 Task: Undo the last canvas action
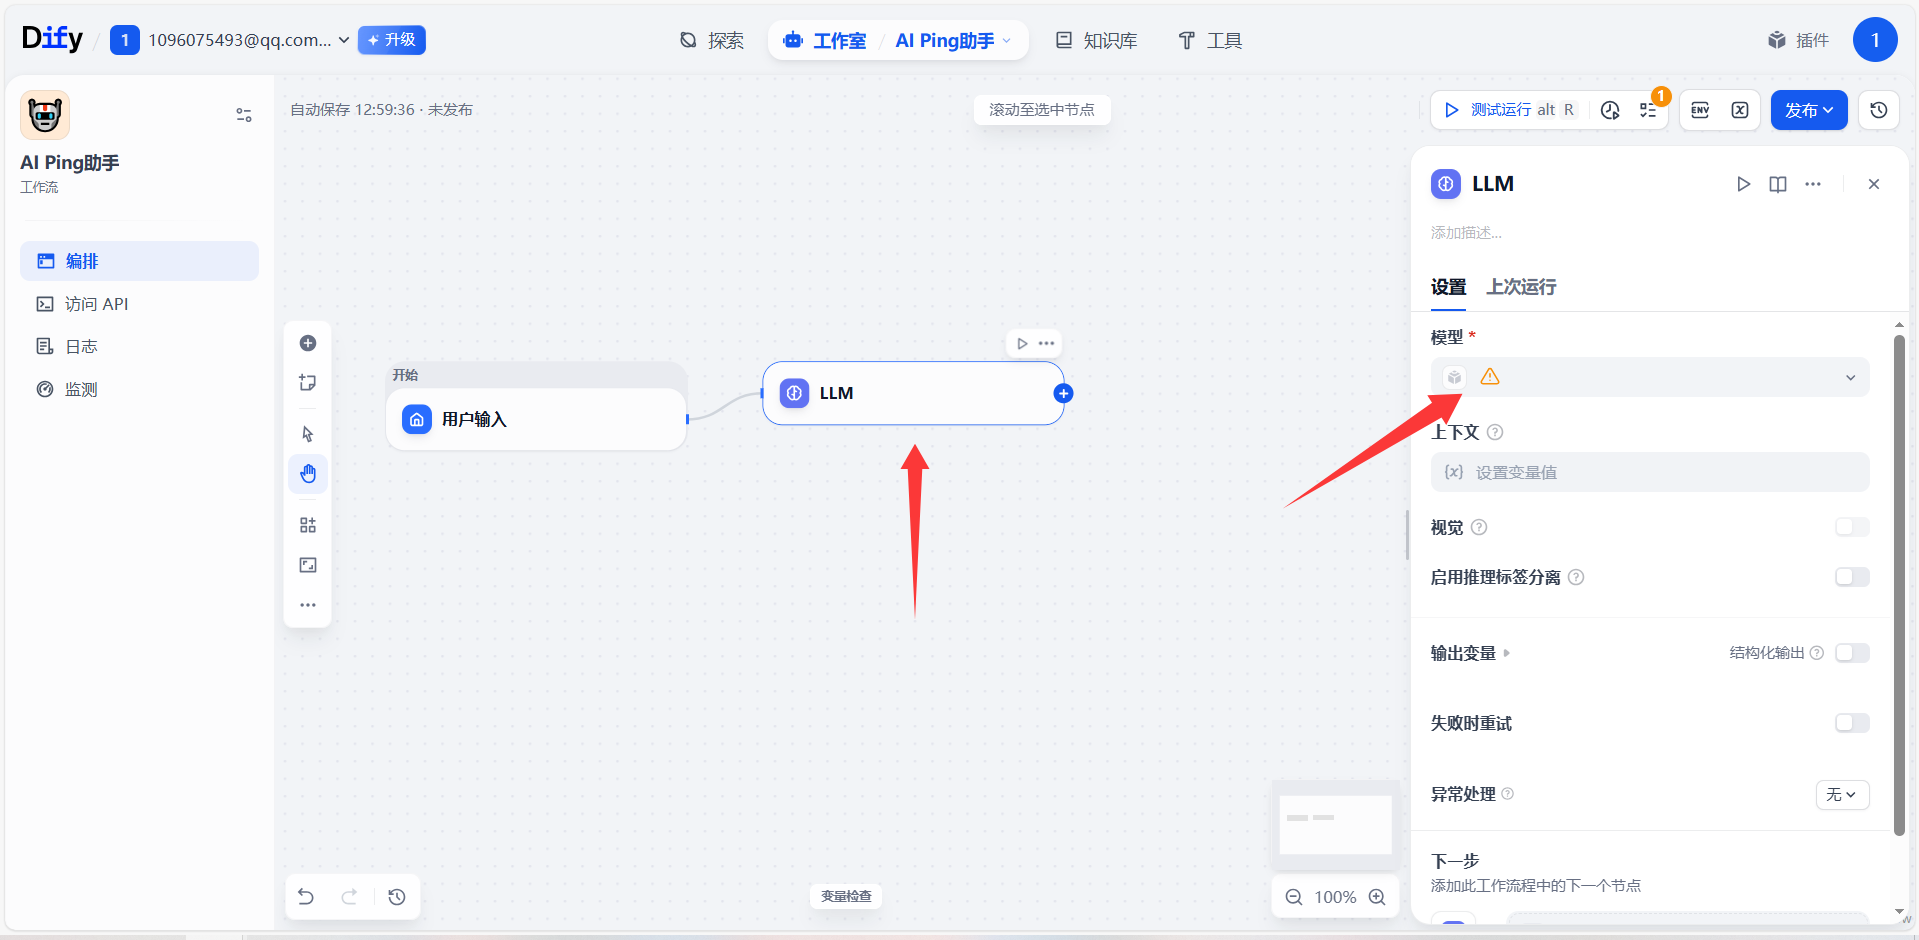pos(306,897)
